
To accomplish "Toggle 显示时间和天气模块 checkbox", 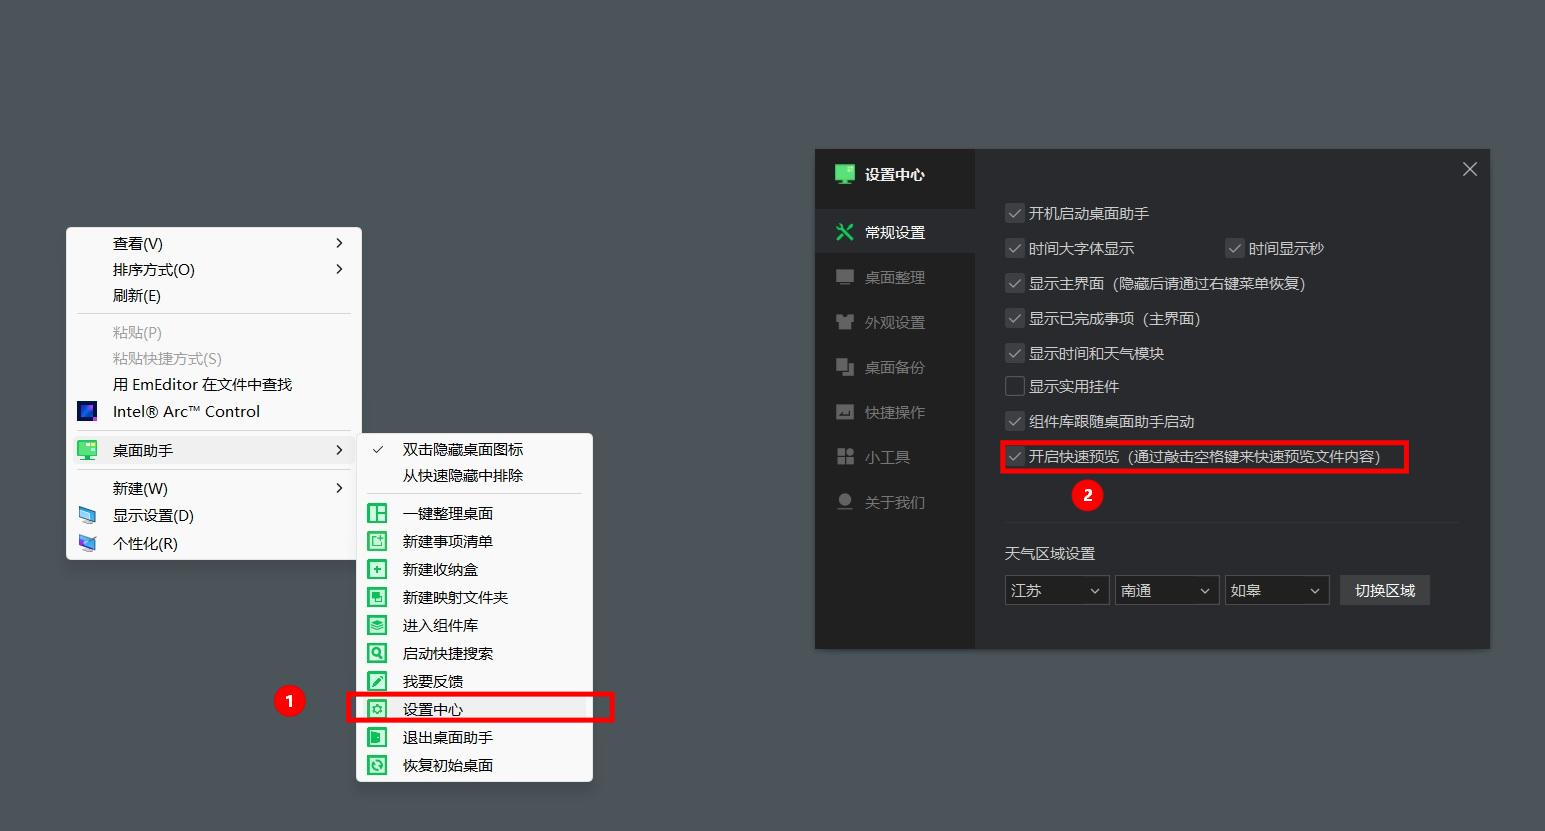I will [x=1015, y=353].
